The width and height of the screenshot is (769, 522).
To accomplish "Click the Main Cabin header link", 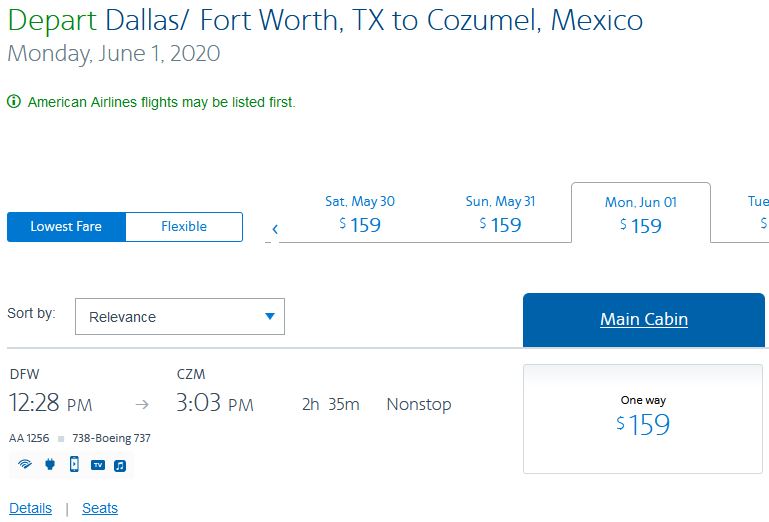I will coord(644,320).
